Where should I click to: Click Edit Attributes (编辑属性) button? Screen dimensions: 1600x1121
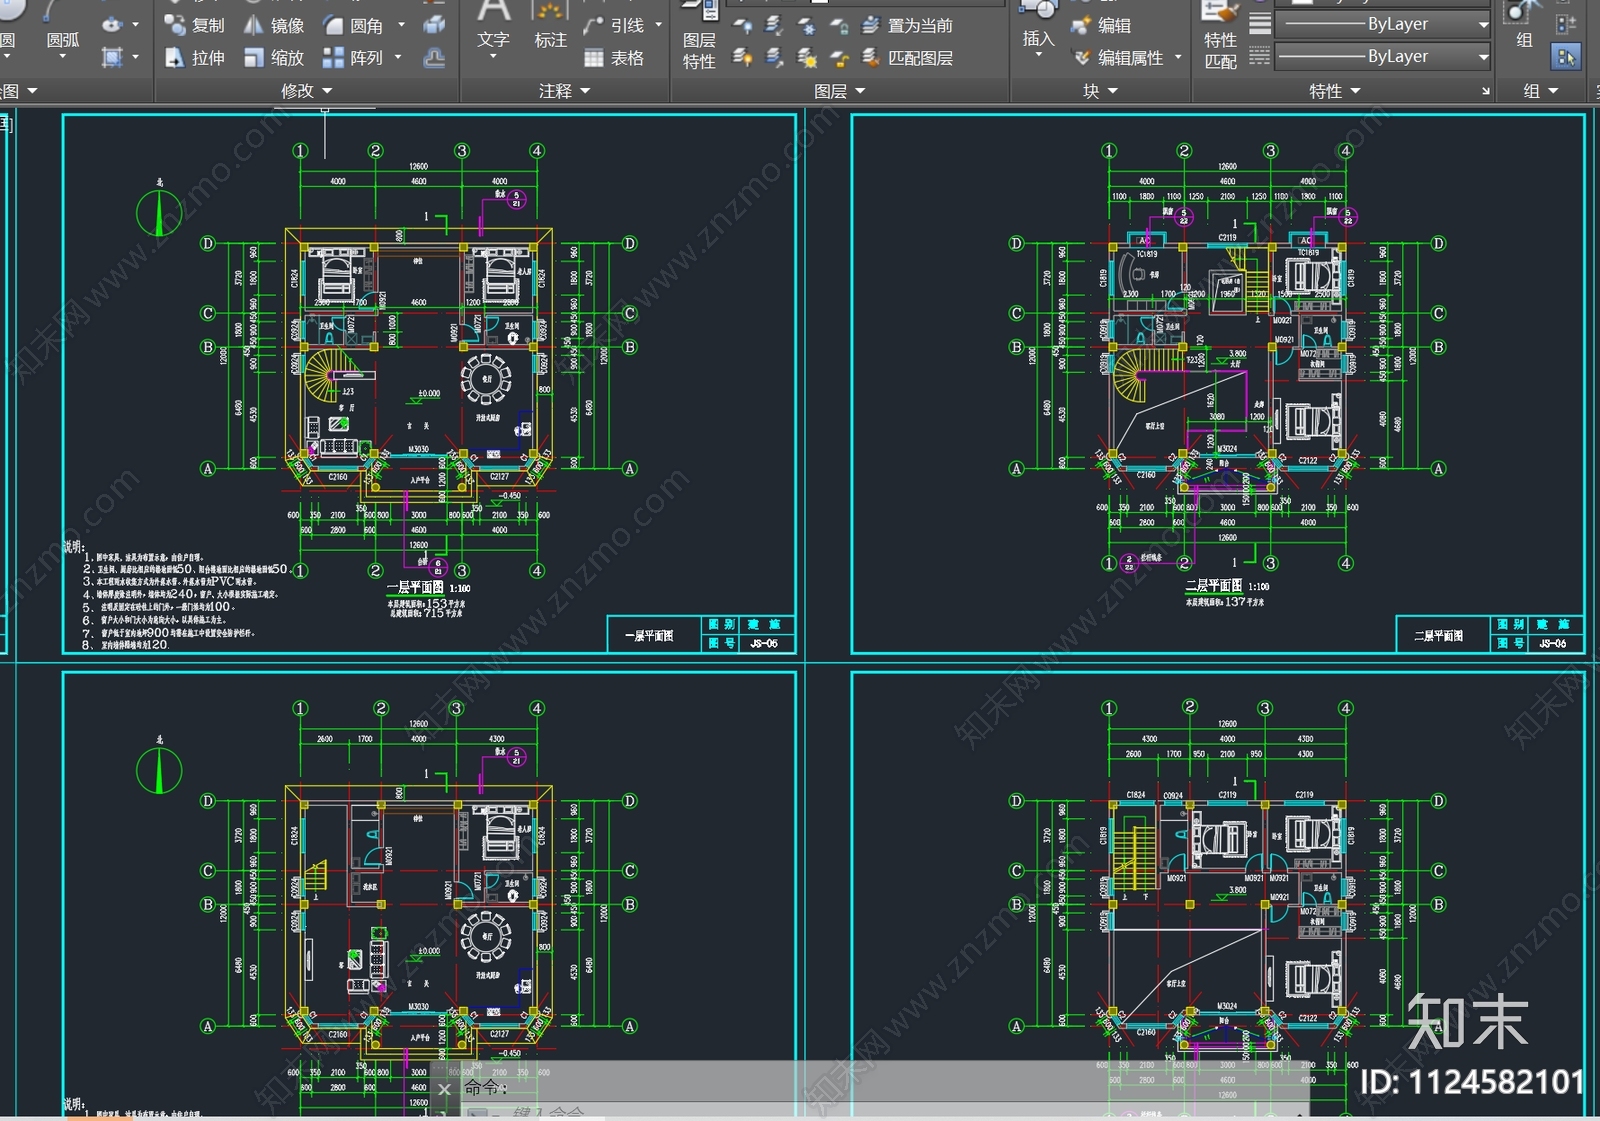[1119, 58]
